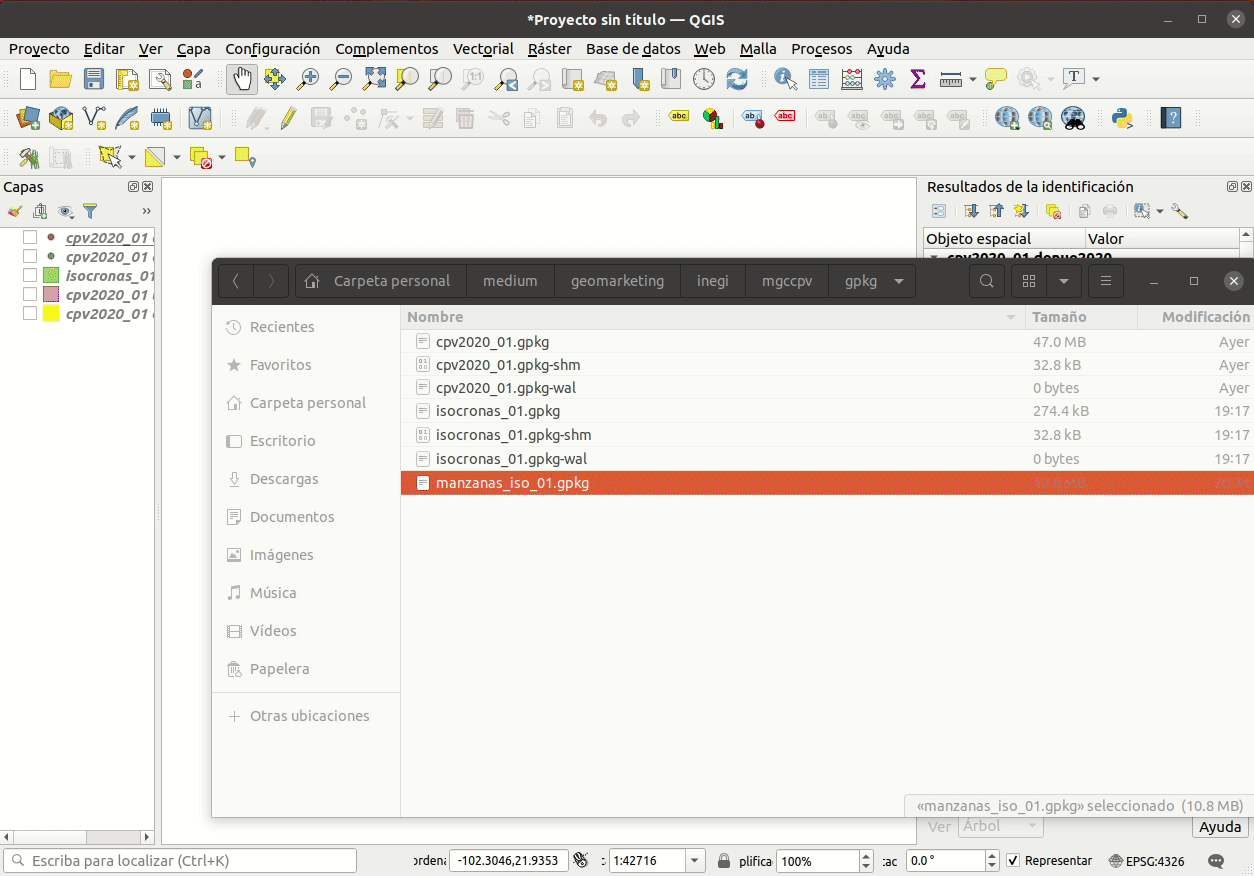Open the processing toolbox gear icon
The height and width of the screenshot is (876, 1254).
coord(885,79)
